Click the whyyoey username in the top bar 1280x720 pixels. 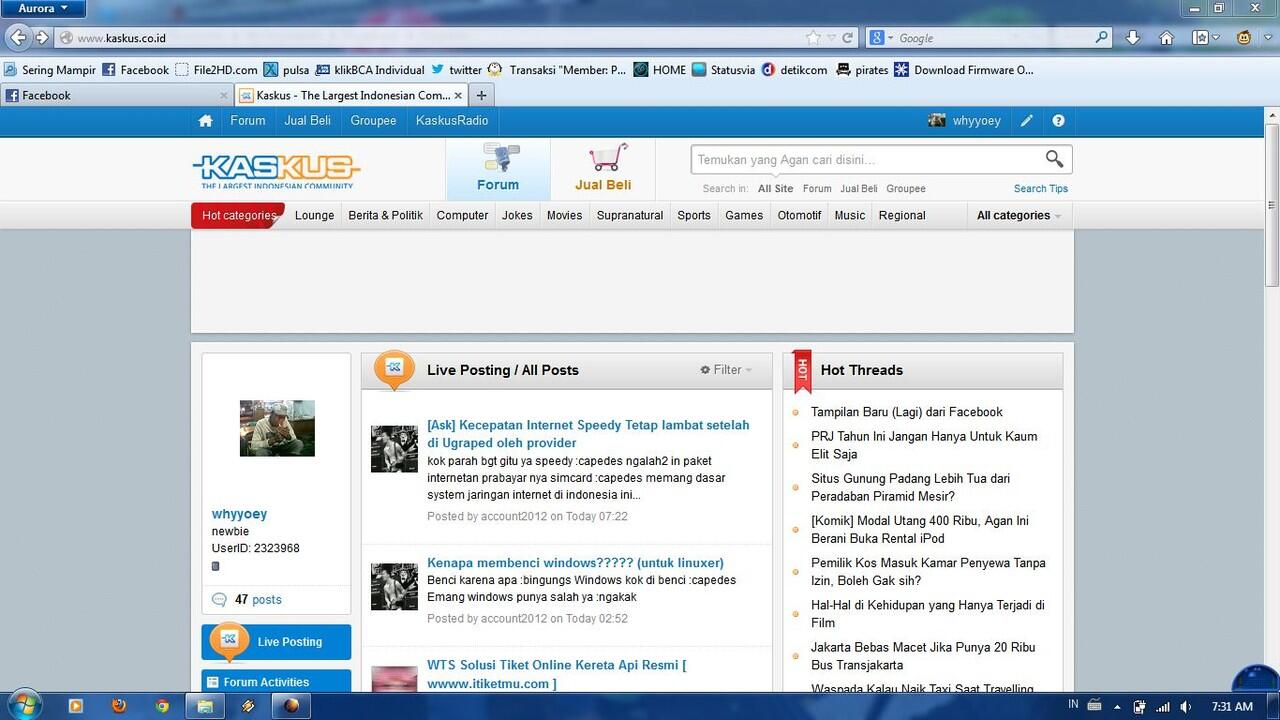tap(976, 121)
